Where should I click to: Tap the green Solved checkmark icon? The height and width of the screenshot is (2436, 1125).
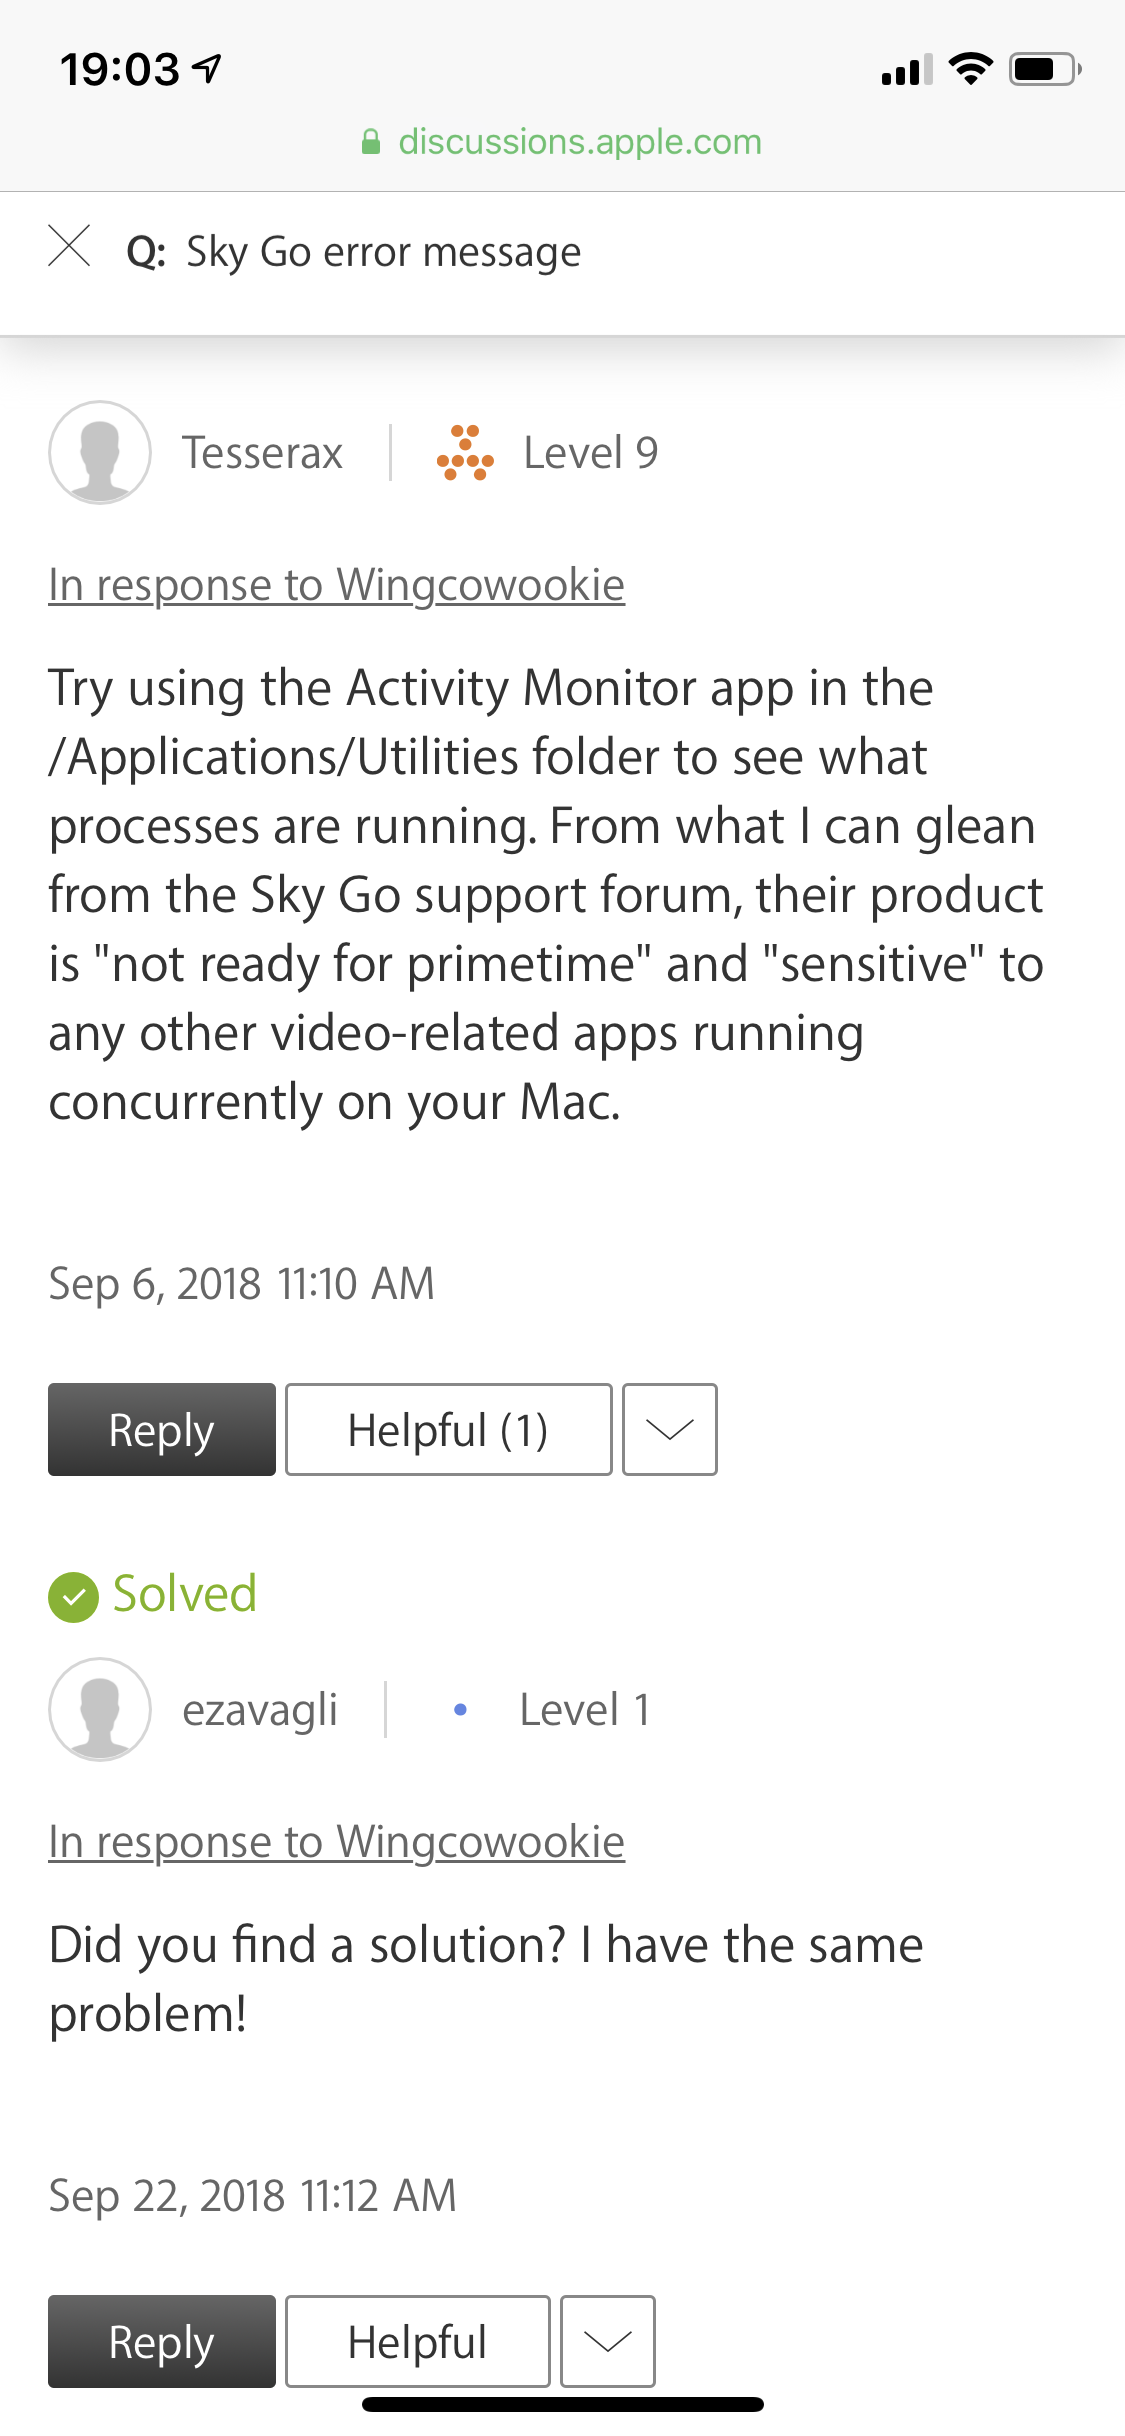[73, 1596]
